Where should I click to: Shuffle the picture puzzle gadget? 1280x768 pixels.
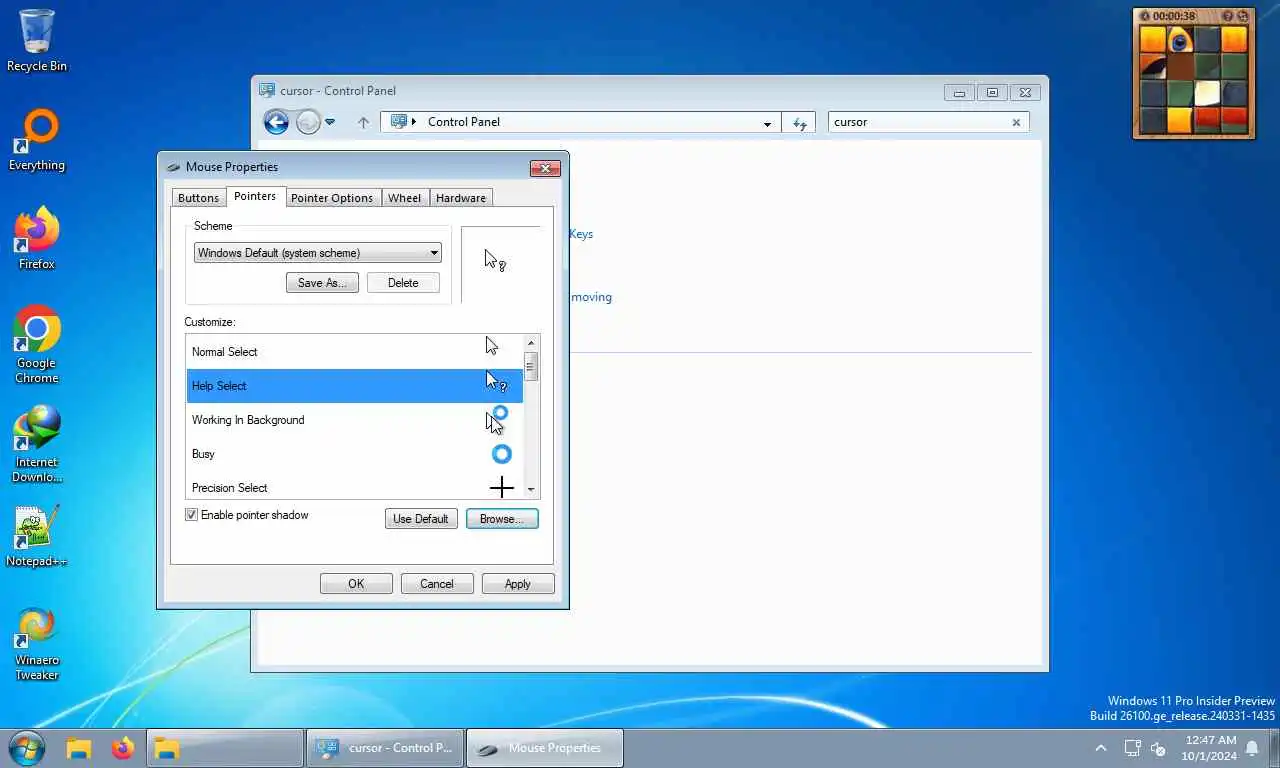tap(1243, 16)
